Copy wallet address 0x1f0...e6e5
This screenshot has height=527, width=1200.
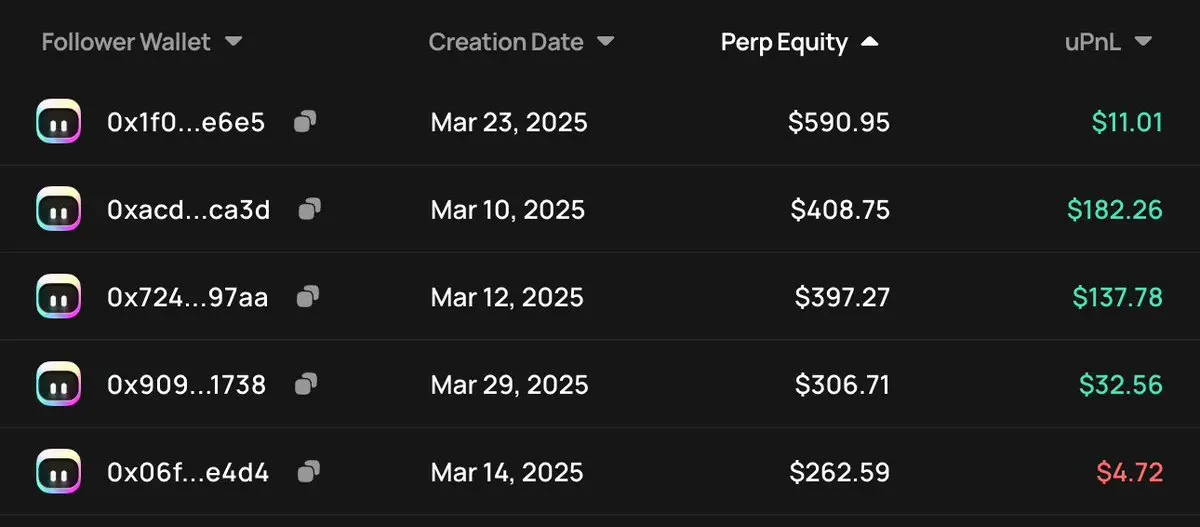[x=305, y=122]
